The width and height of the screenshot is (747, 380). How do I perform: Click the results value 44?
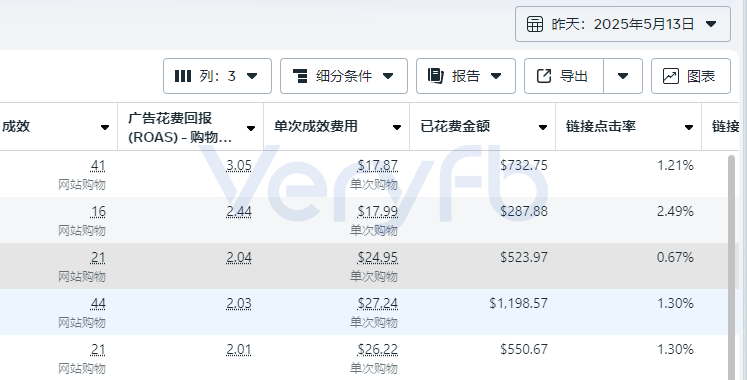pyautogui.click(x=98, y=303)
